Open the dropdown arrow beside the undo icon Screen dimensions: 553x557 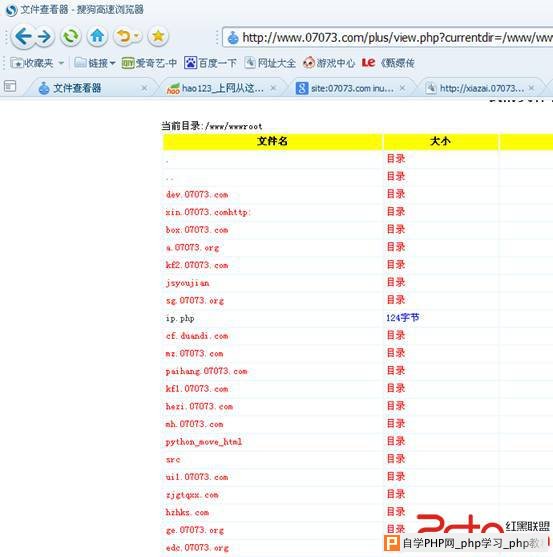tap(137, 36)
